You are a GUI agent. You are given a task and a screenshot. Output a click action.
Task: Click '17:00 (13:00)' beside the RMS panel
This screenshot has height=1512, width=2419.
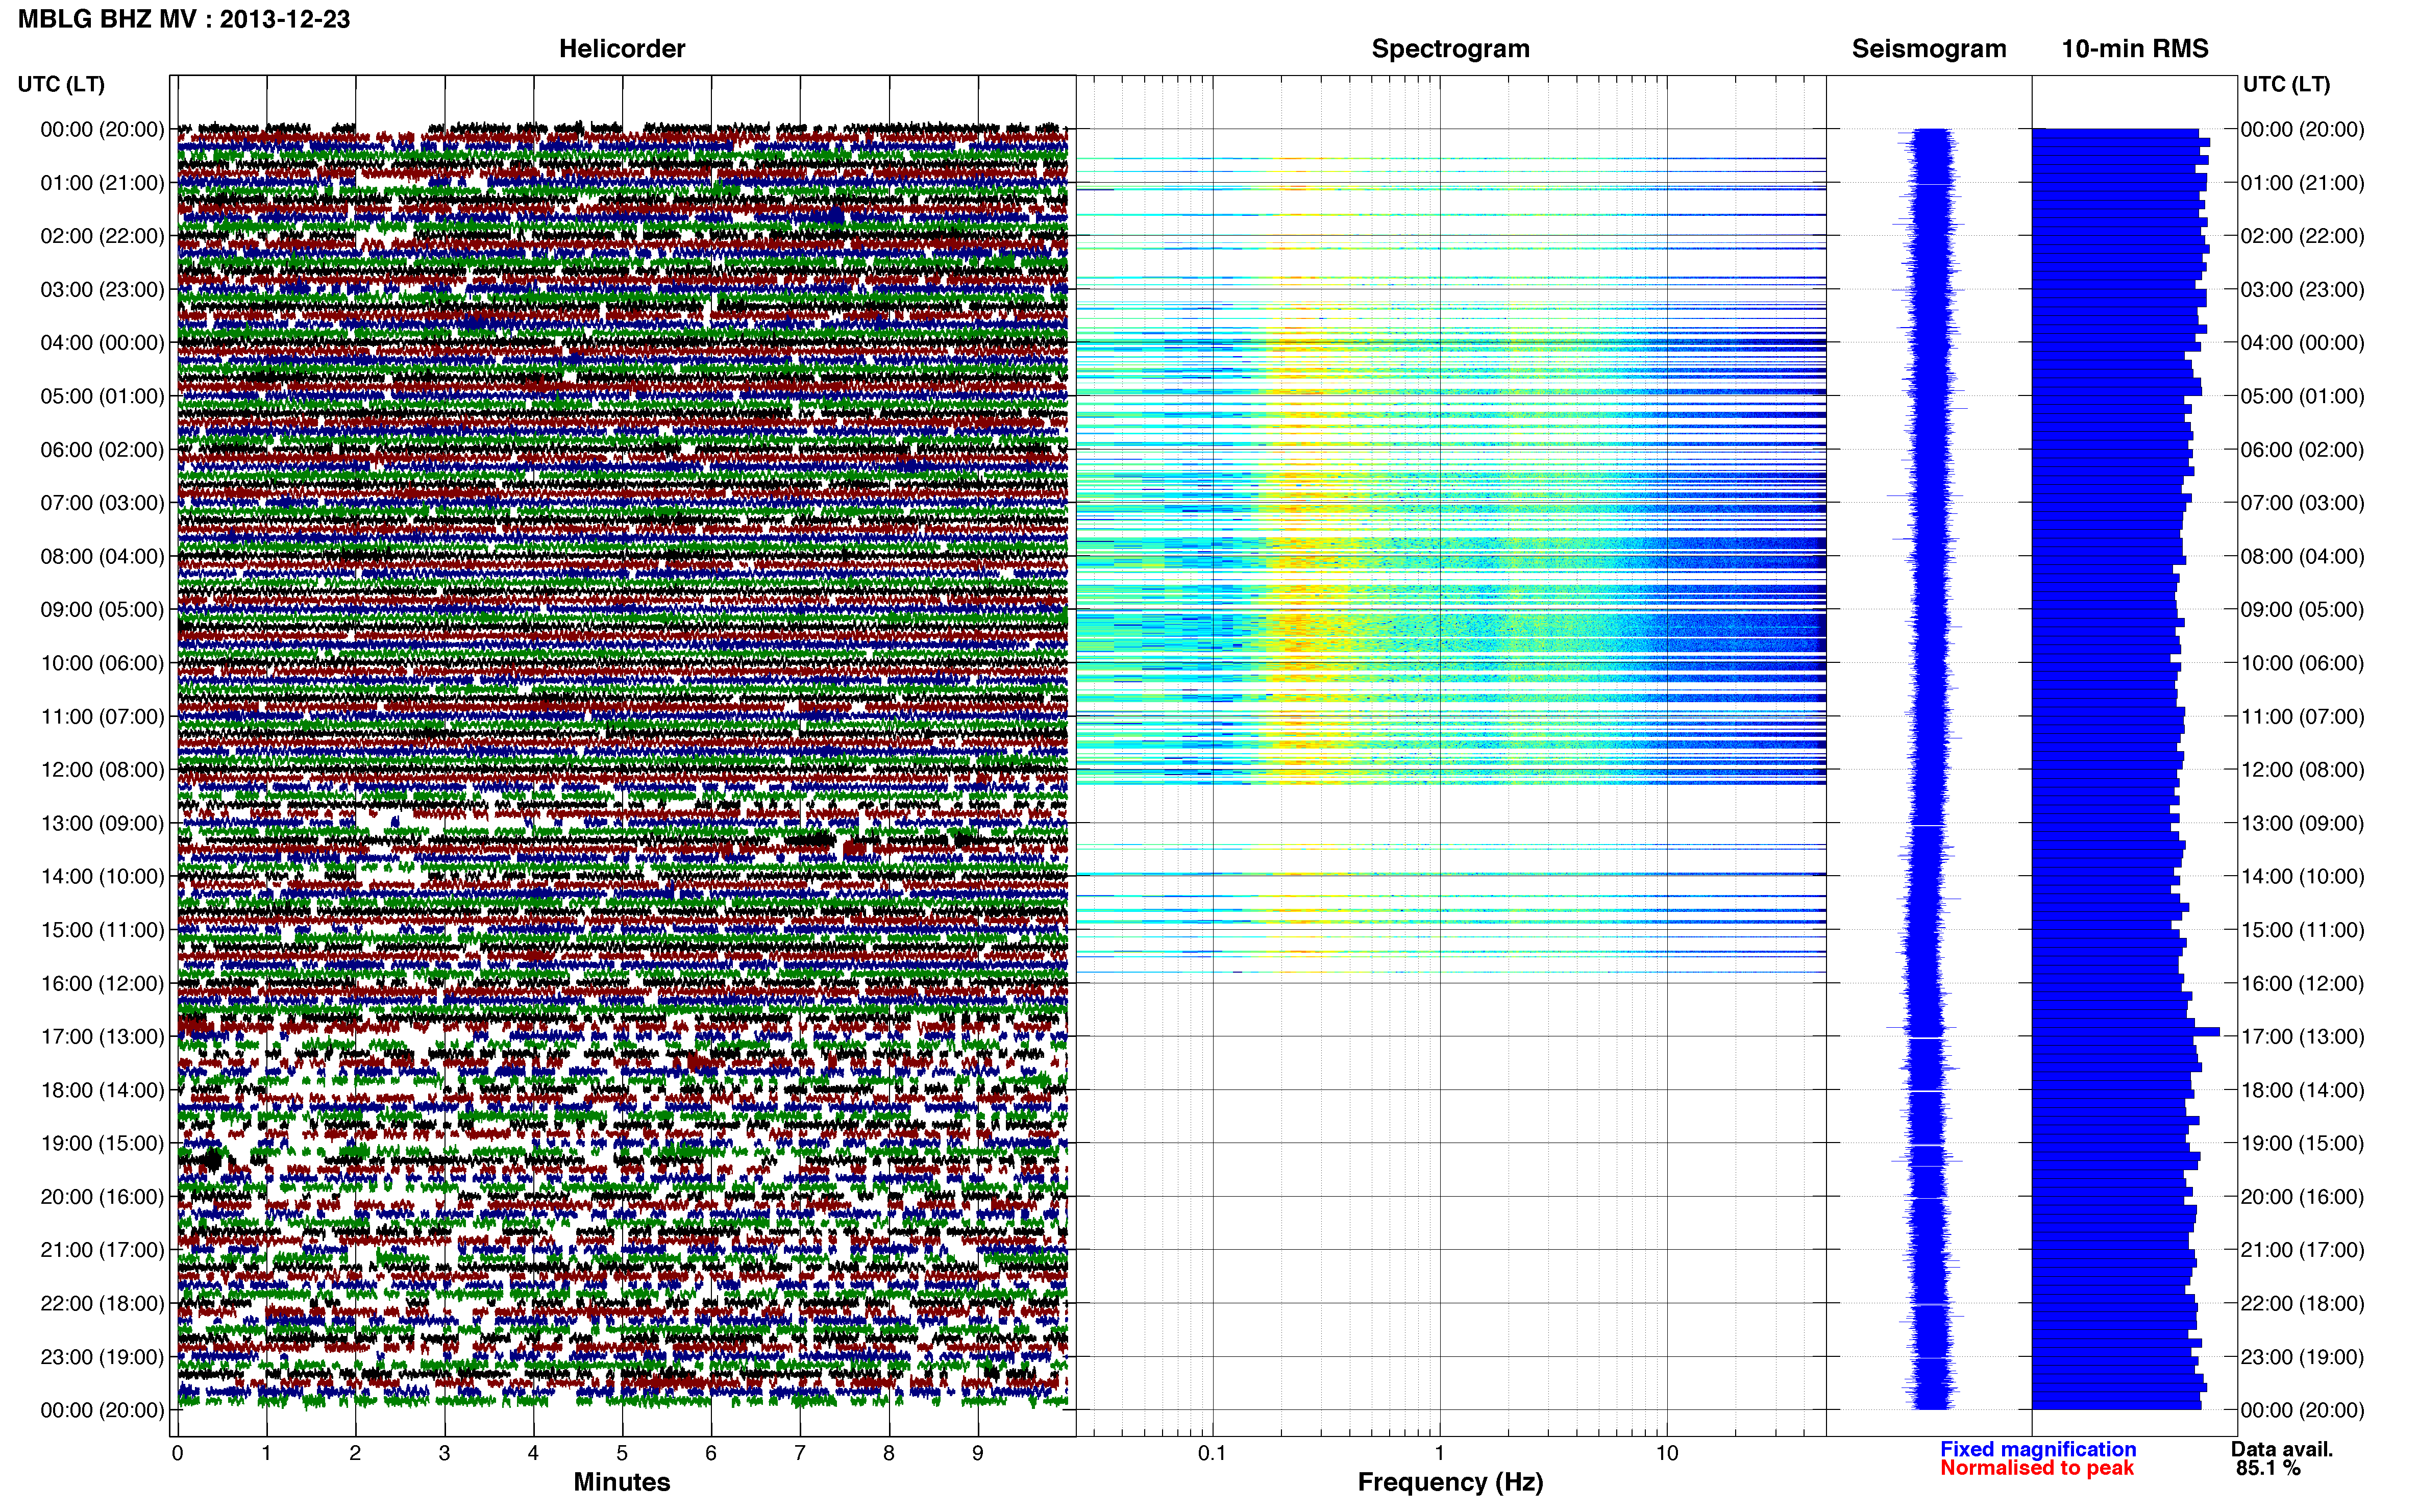pos(2303,1037)
